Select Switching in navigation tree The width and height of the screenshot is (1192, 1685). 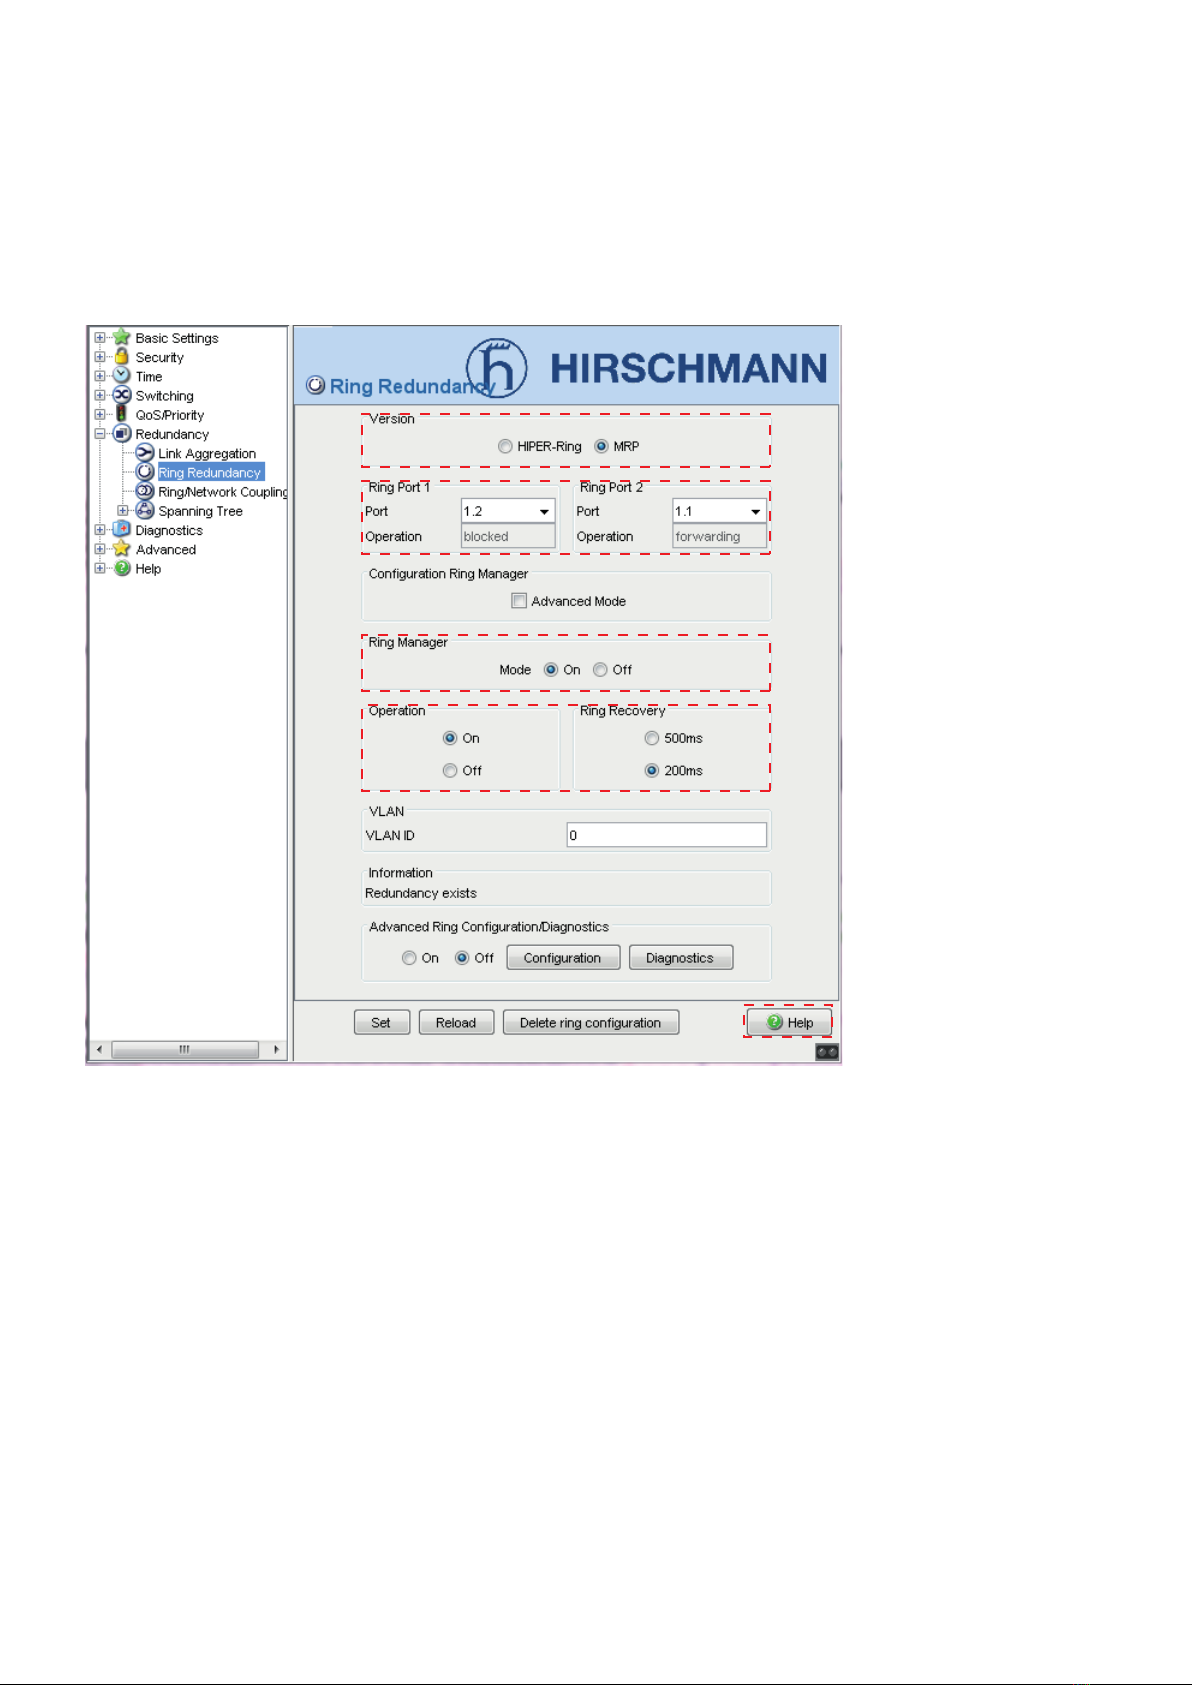click(165, 396)
